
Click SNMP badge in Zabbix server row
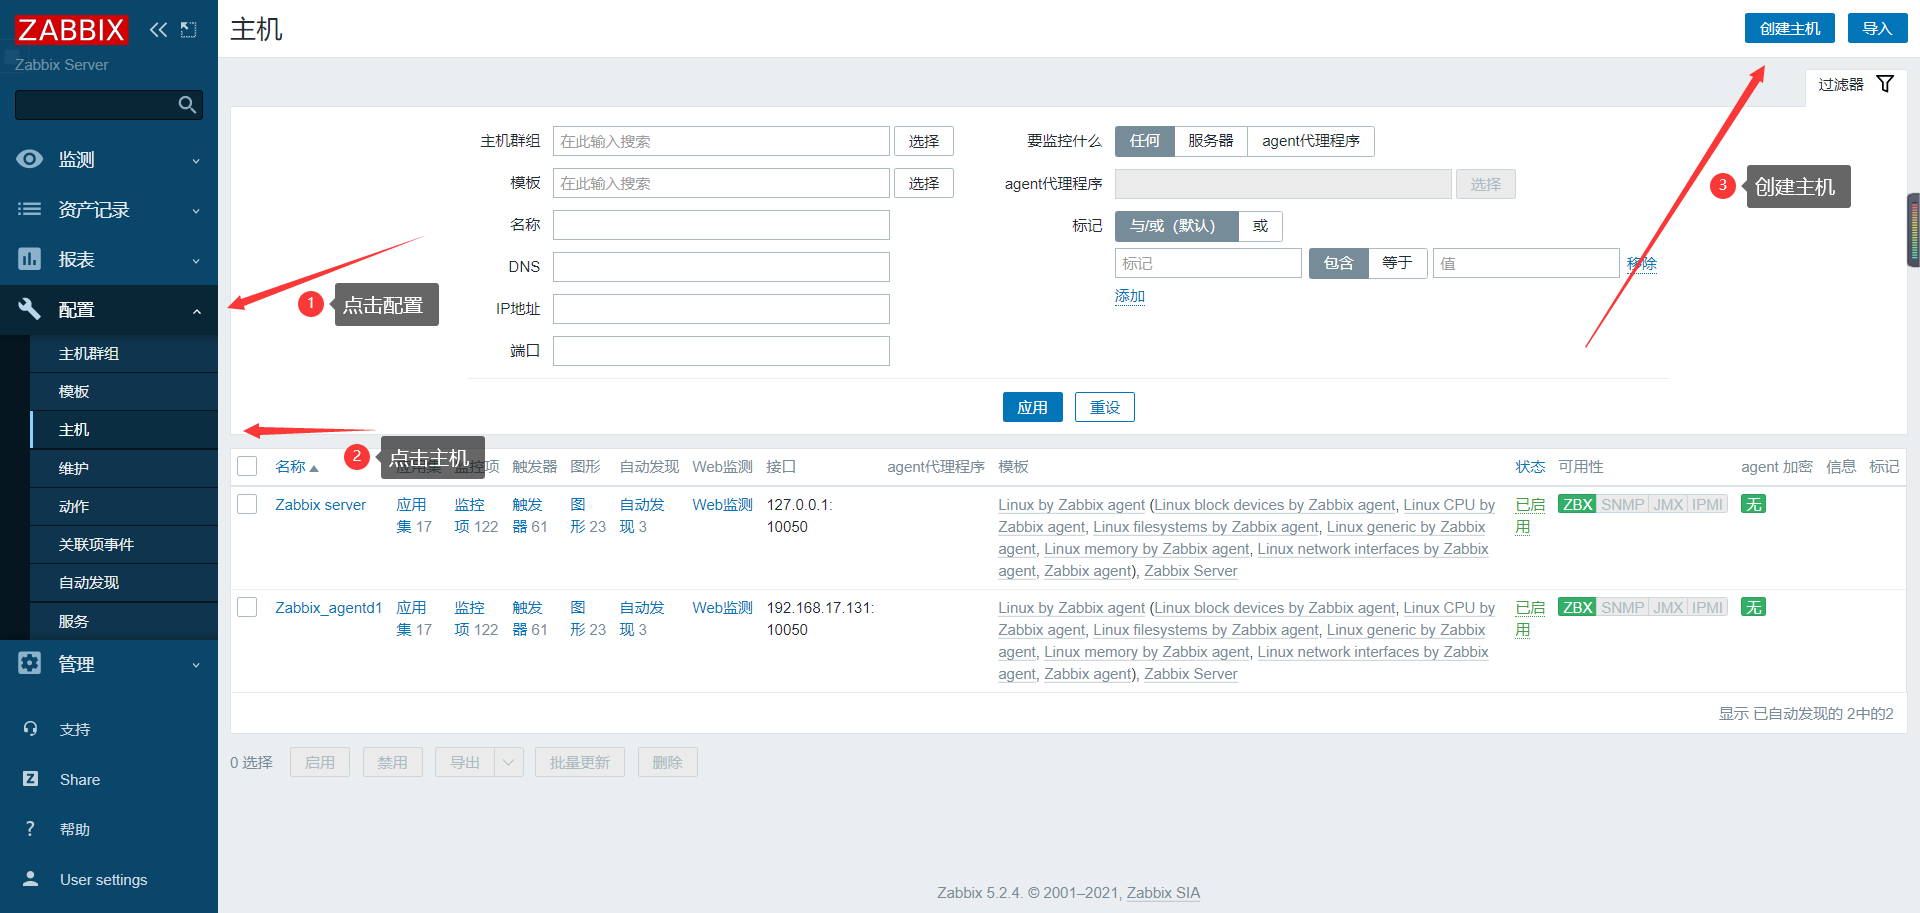coord(1622,504)
